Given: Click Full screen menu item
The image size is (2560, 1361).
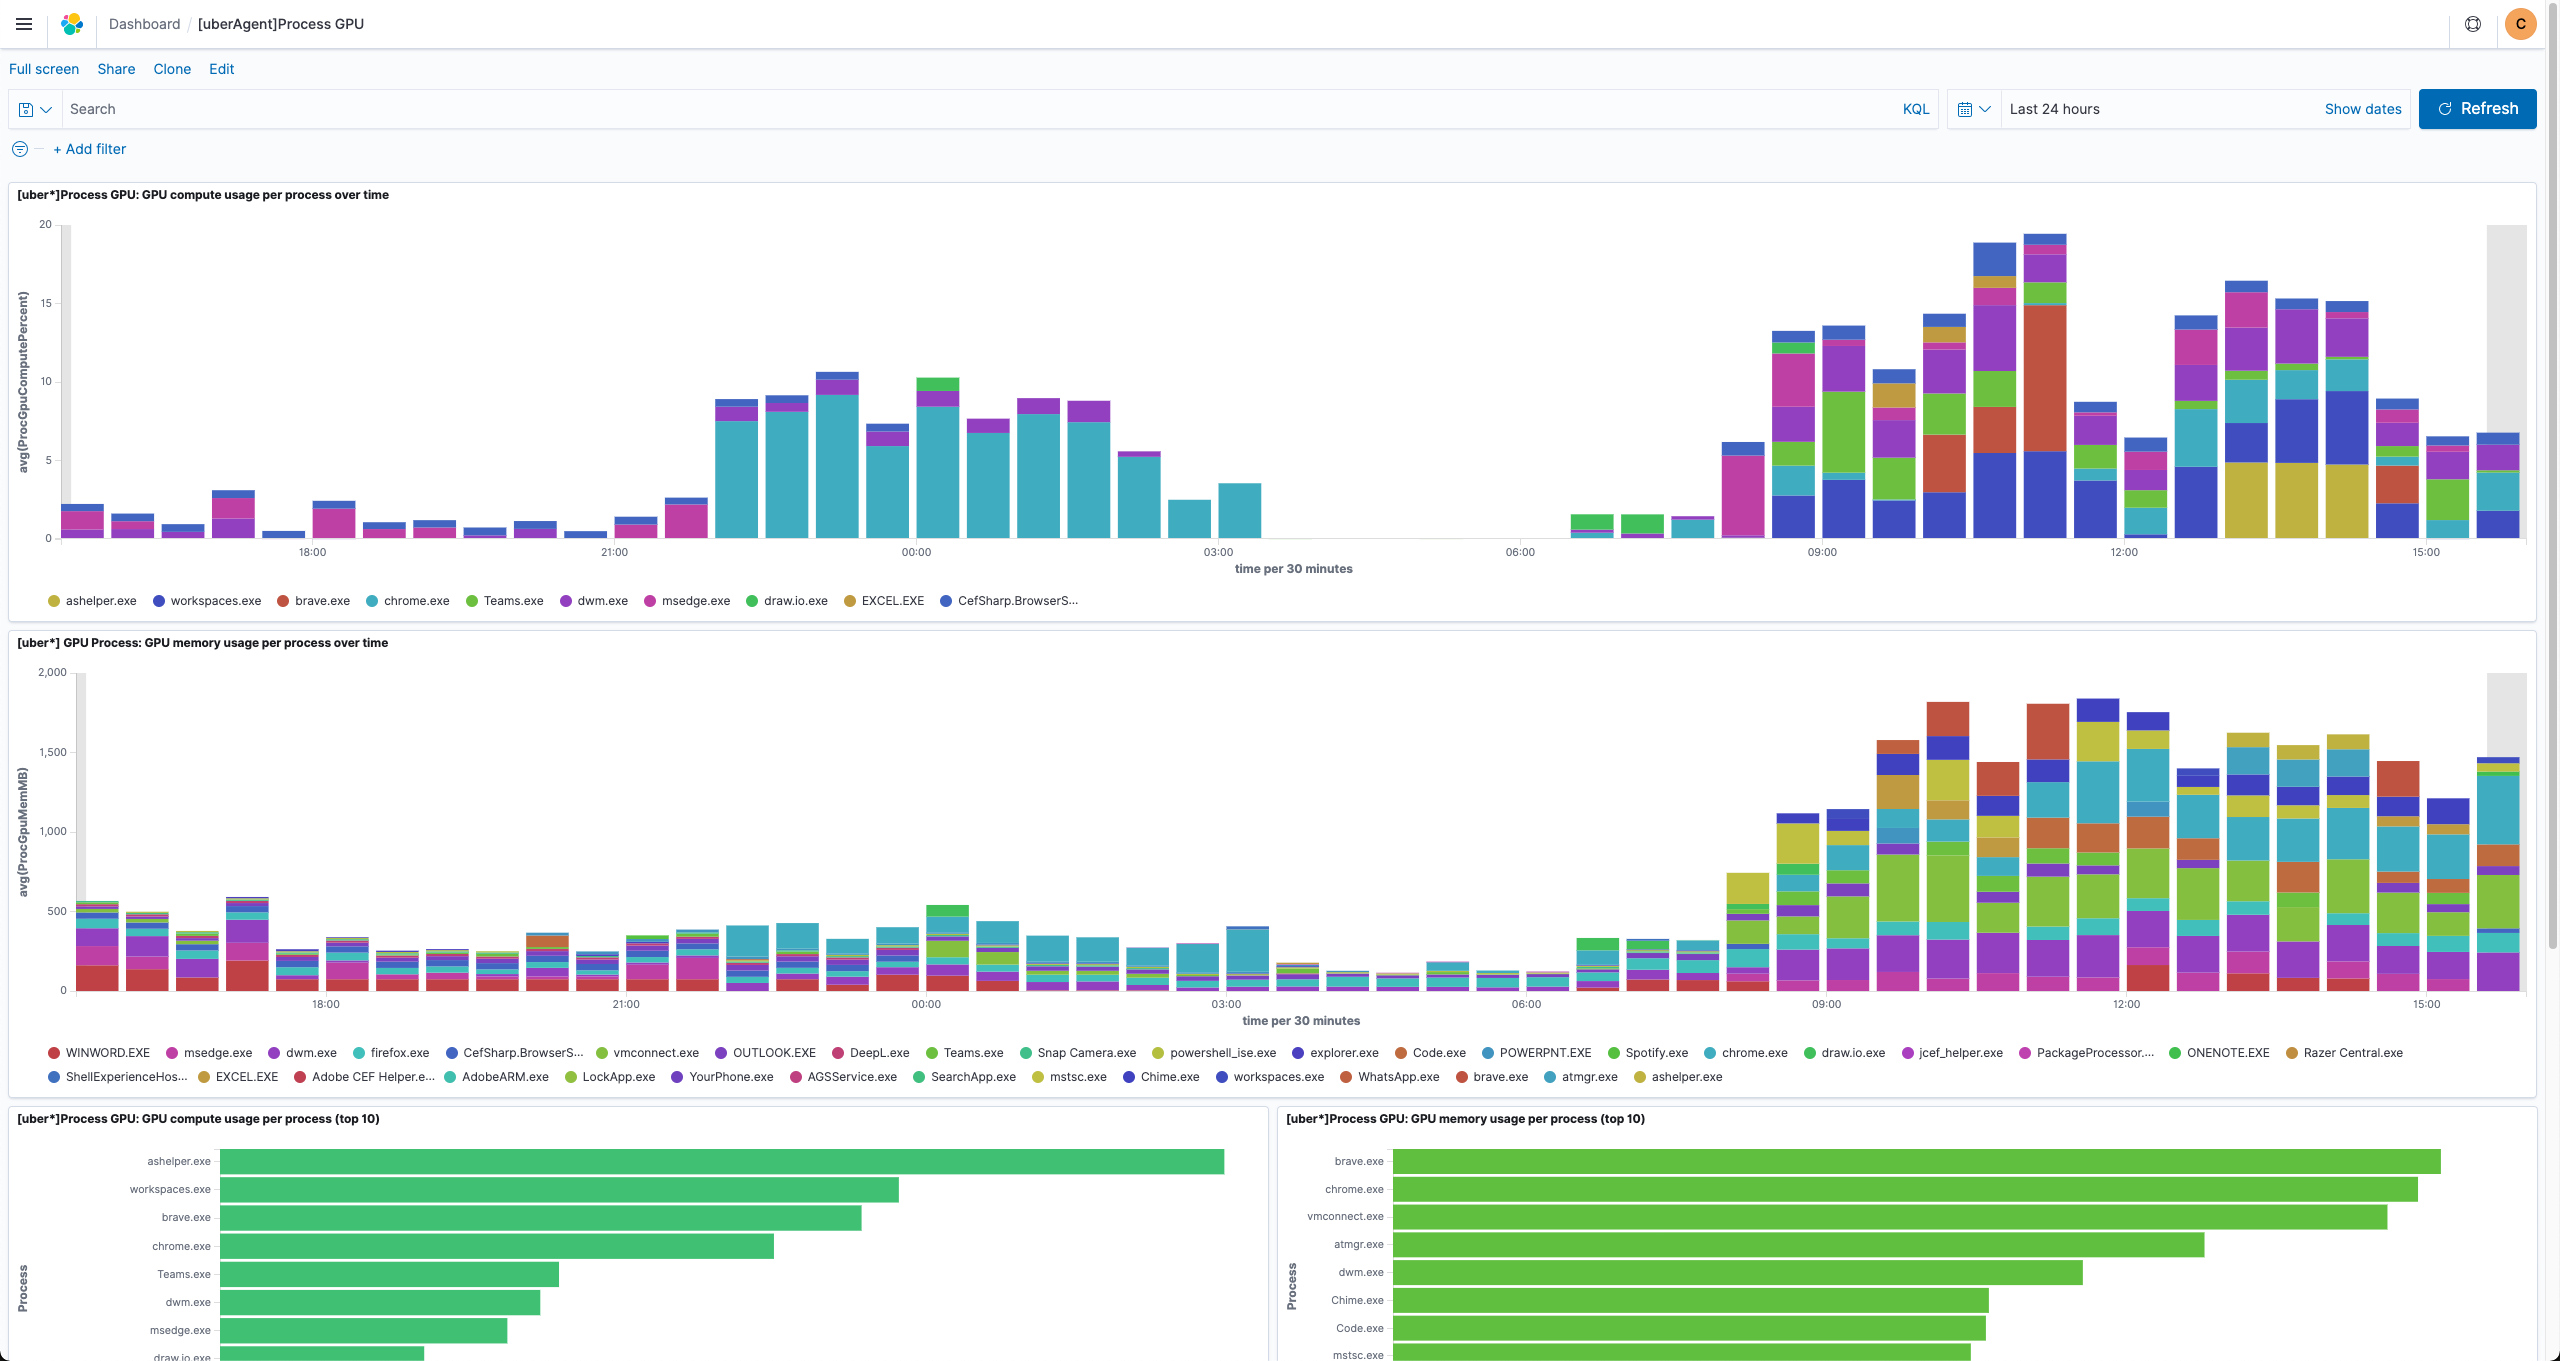Looking at the screenshot, I should [x=44, y=69].
